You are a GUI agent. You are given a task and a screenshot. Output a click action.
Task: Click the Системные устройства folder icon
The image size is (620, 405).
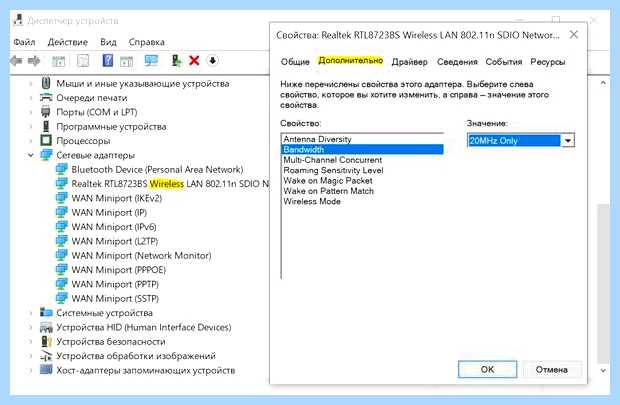coord(46,312)
